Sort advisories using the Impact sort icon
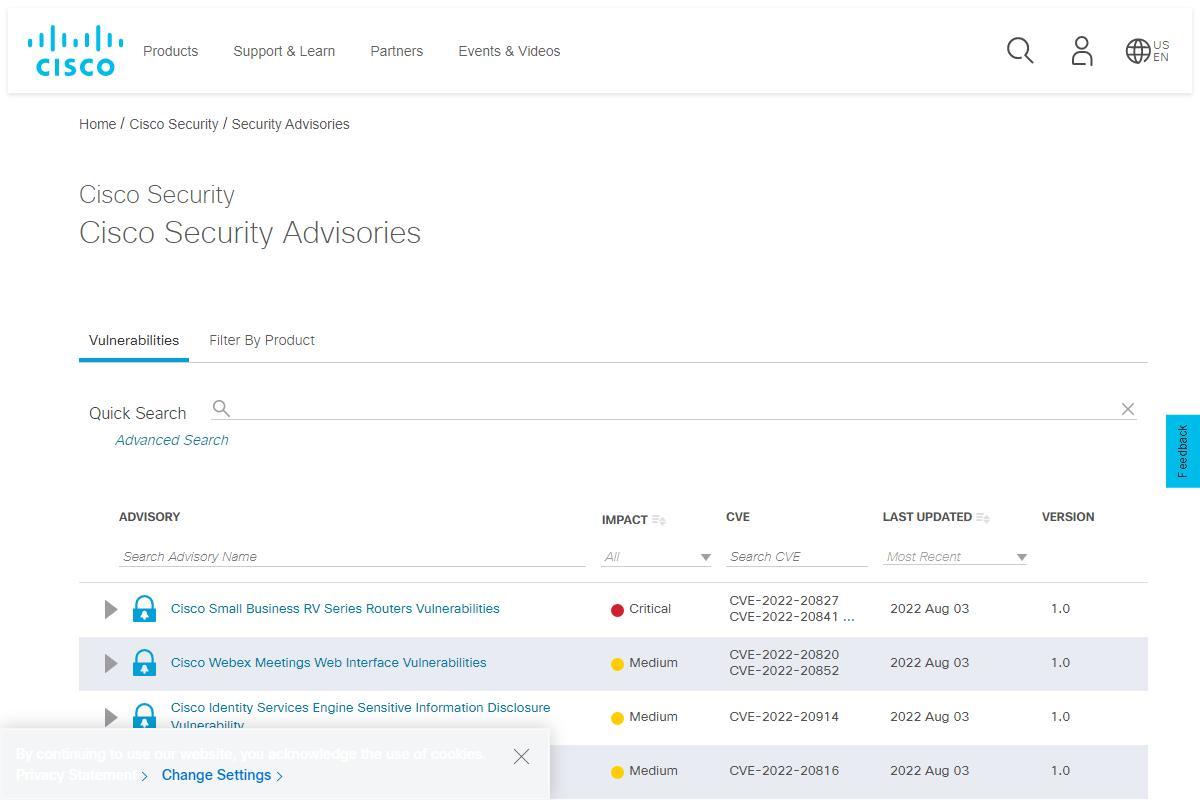This screenshot has width=1200, height=800. 659,520
